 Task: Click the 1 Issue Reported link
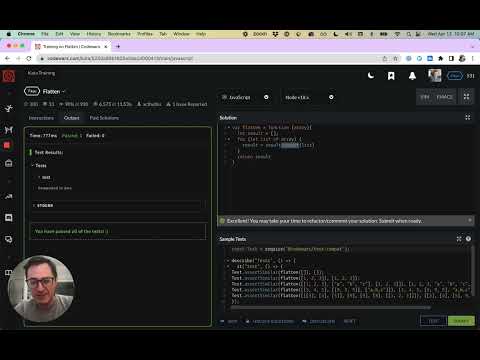(x=187, y=104)
